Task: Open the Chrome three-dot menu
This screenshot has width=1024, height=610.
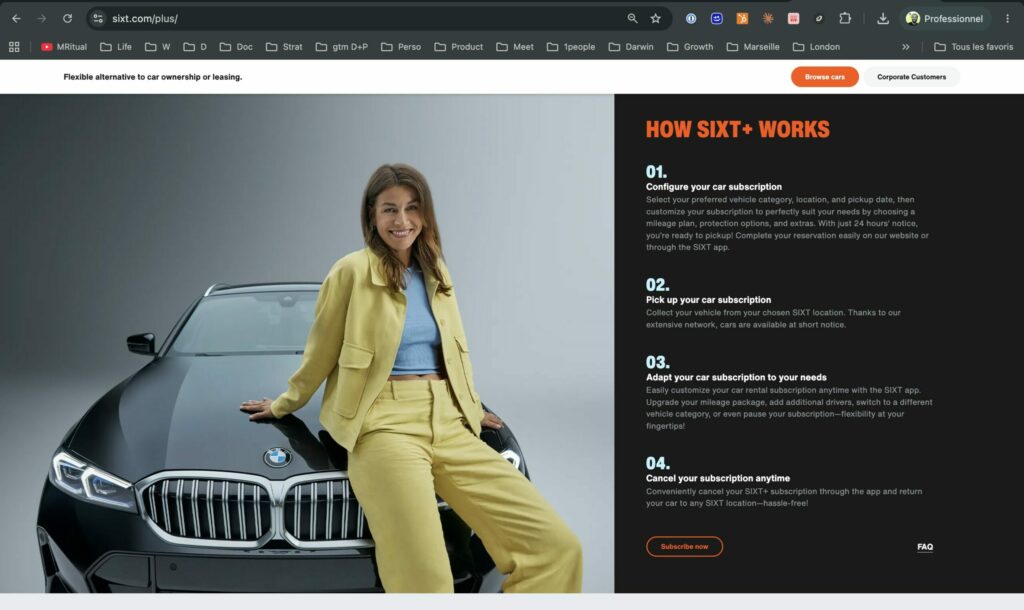Action: tap(1008, 18)
